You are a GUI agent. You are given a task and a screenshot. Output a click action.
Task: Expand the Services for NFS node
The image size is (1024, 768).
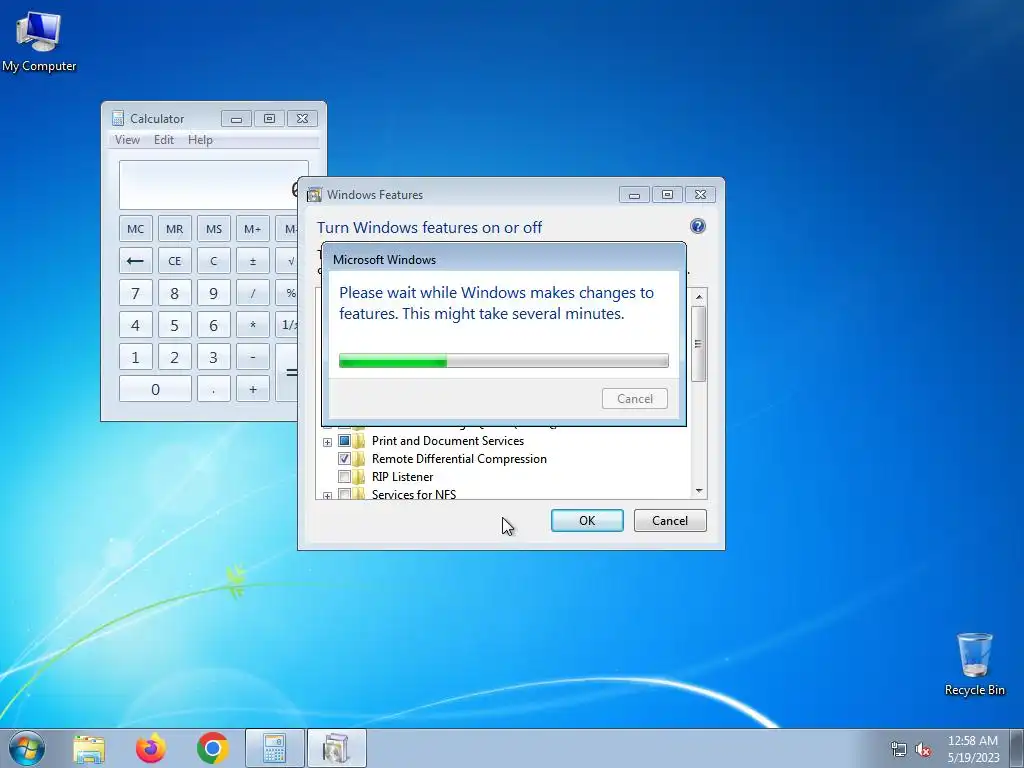pyautogui.click(x=327, y=495)
